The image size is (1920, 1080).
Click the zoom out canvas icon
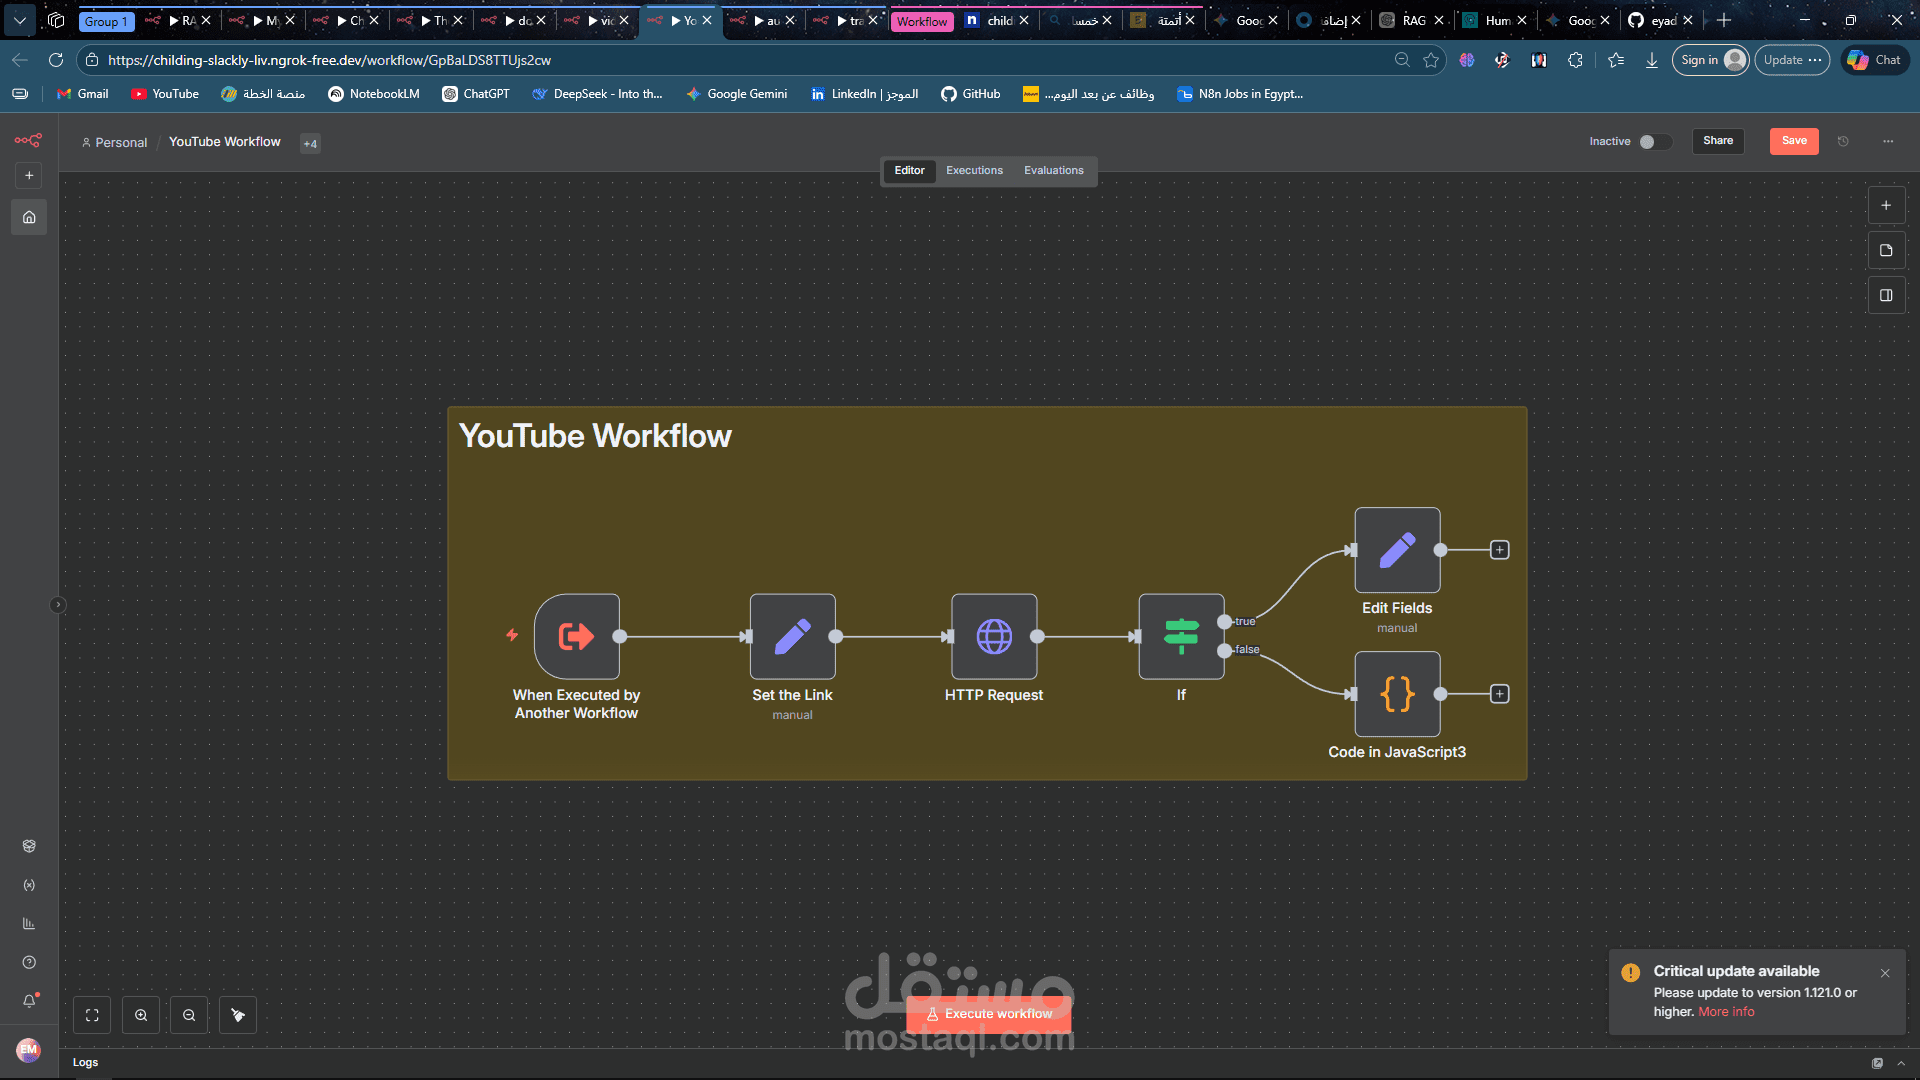pyautogui.click(x=189, y=1015)
